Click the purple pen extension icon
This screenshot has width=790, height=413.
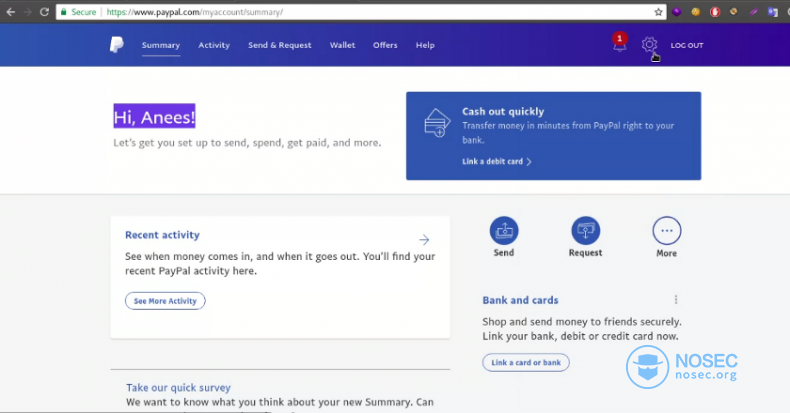[x=753, y=12]
